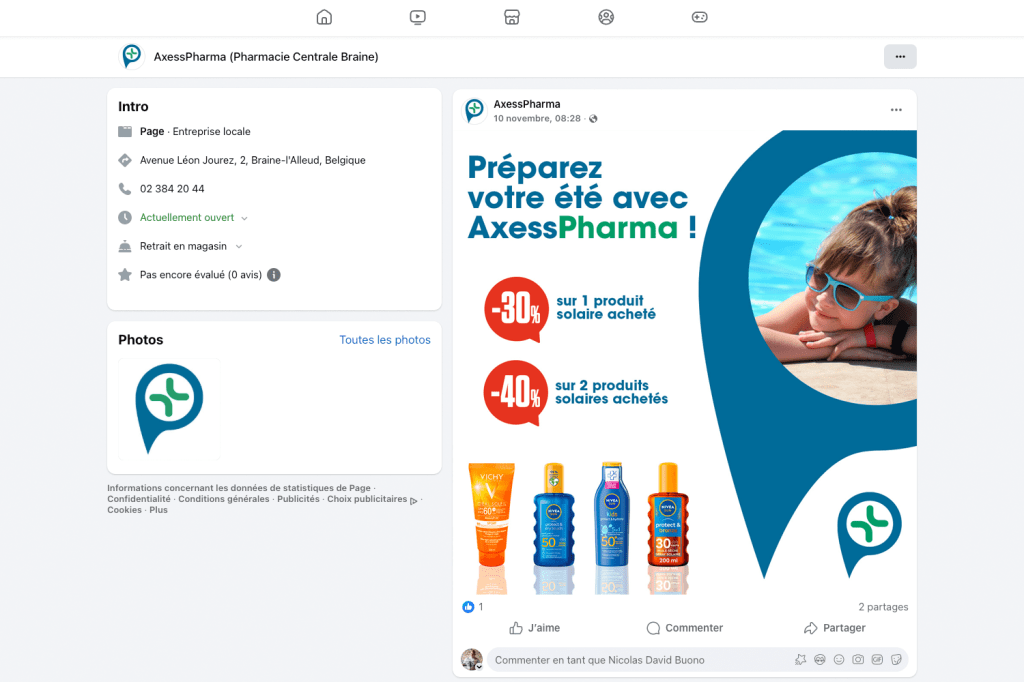Insert an emoji in the comment
The height and width of the screenshot is (682, 1024).
(839, 660)
